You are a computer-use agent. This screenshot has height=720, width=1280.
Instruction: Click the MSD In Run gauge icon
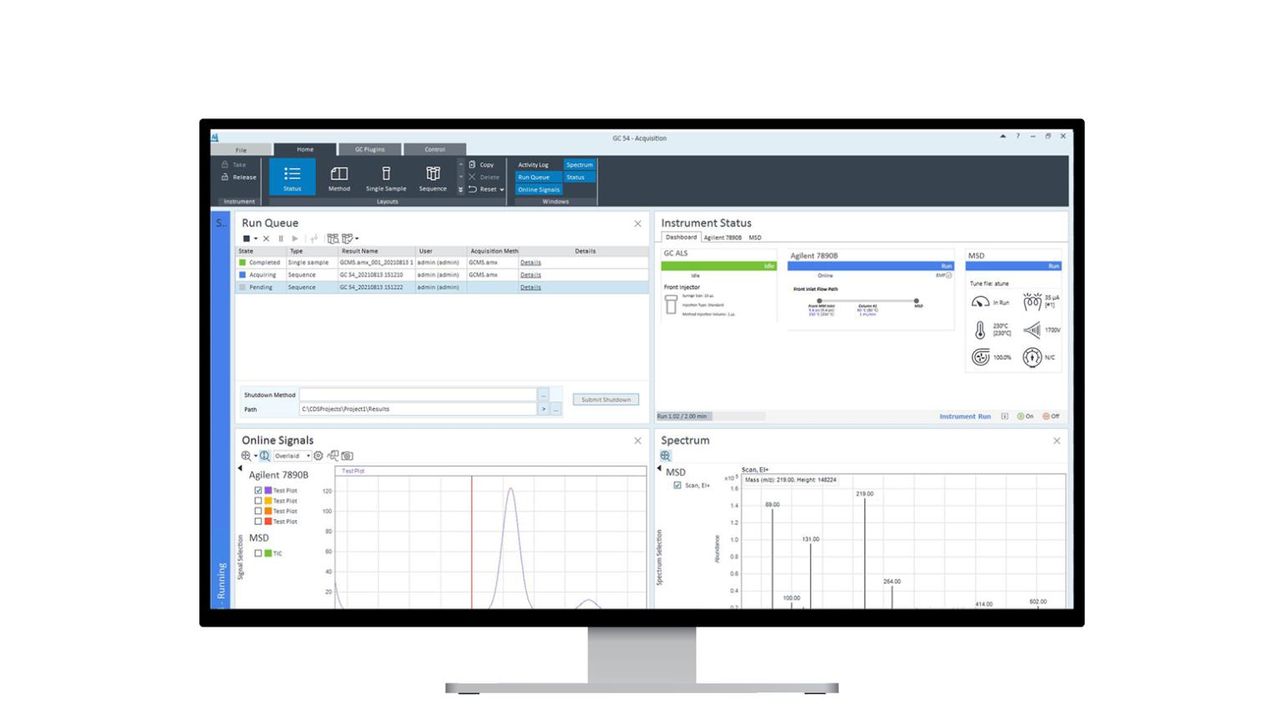(x=980, y=302)
